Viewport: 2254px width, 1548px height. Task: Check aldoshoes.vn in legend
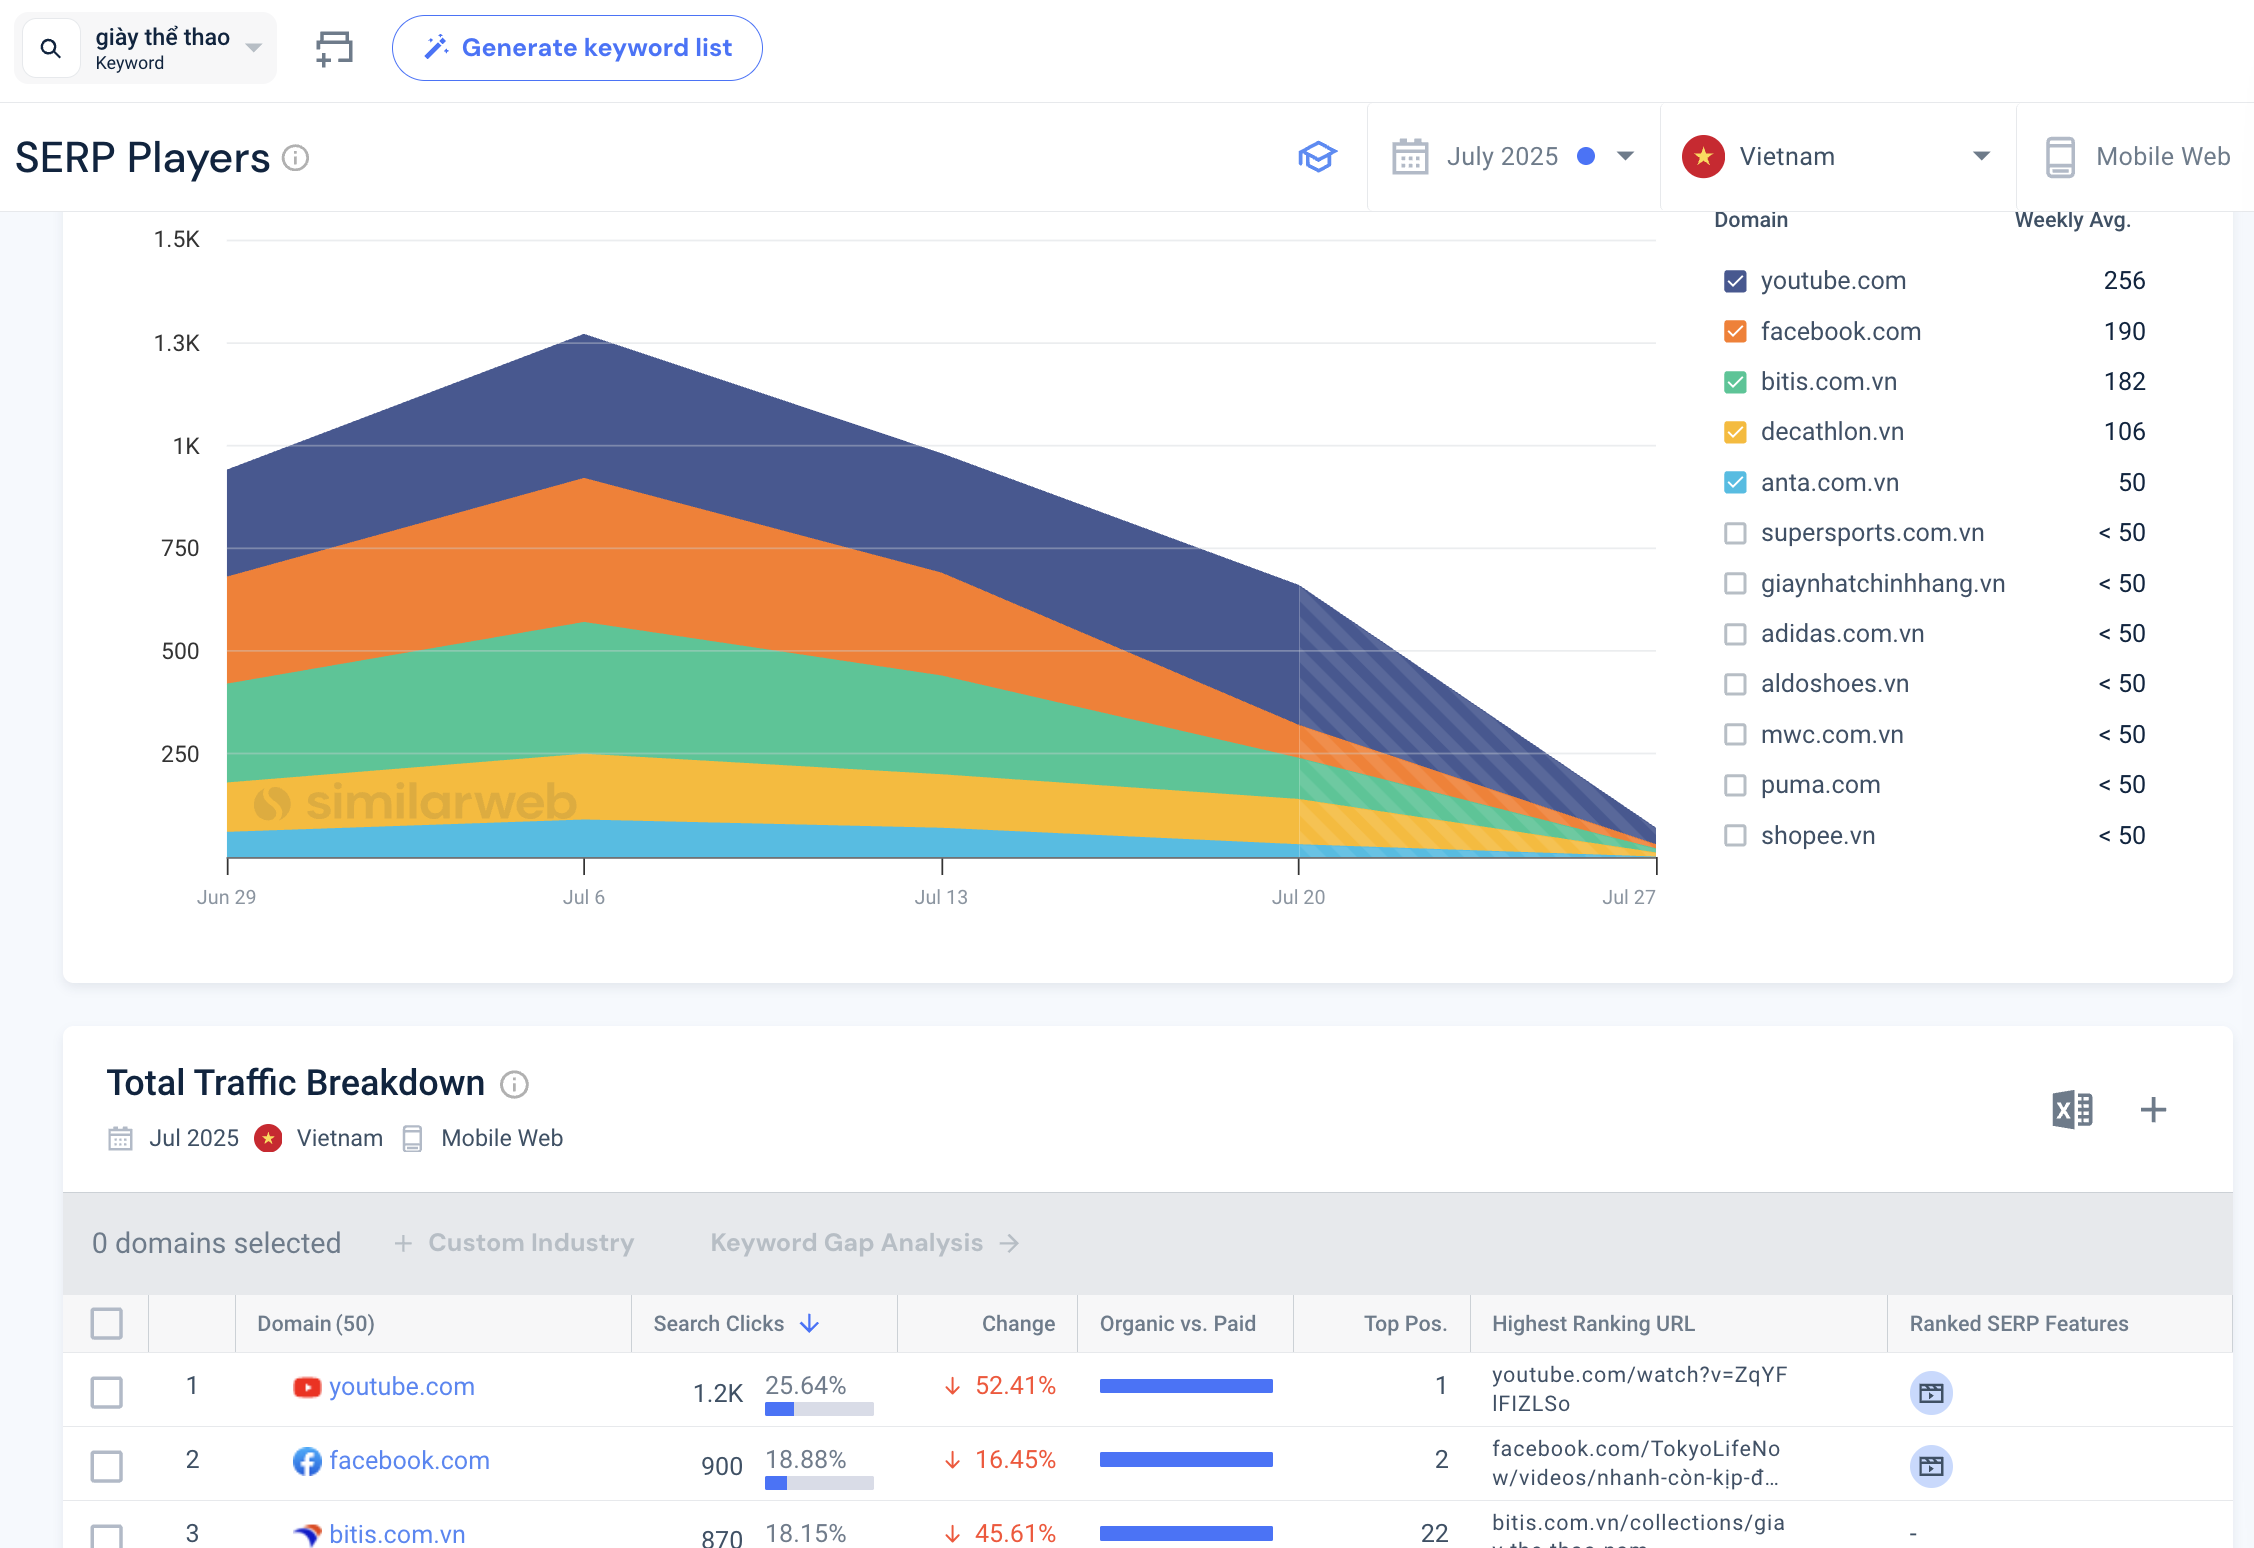point(1735,684)
